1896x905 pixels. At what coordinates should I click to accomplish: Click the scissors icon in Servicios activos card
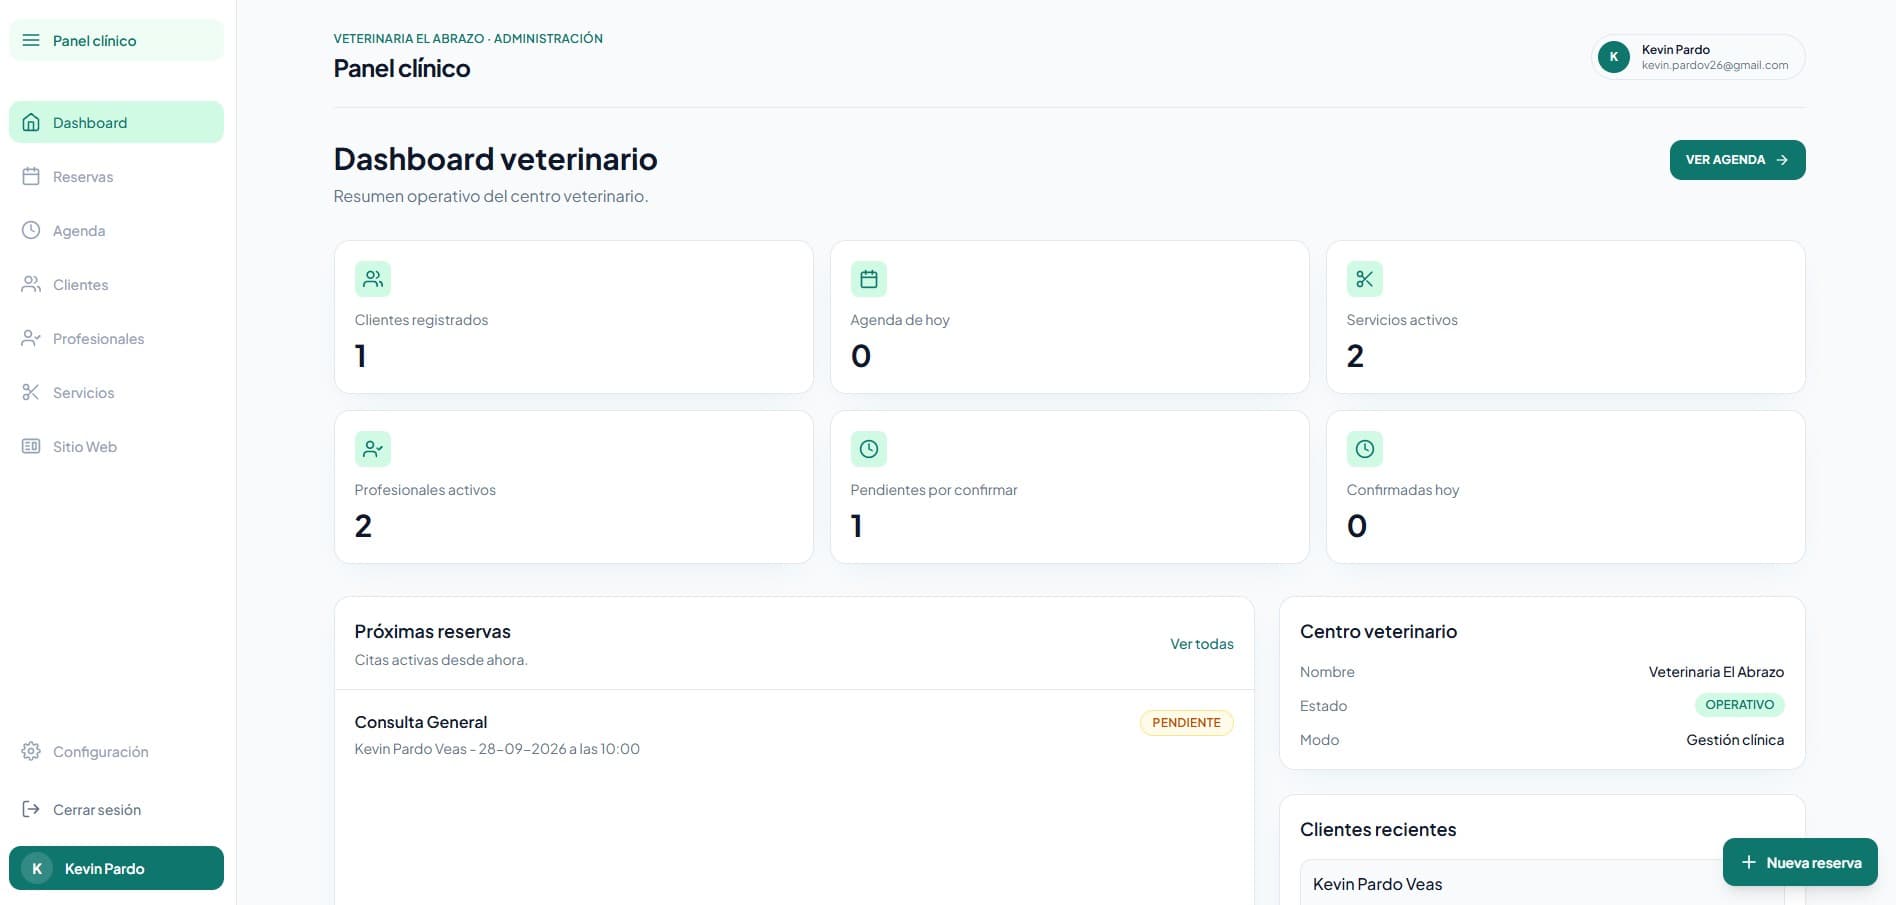[x=1365, y=279]
